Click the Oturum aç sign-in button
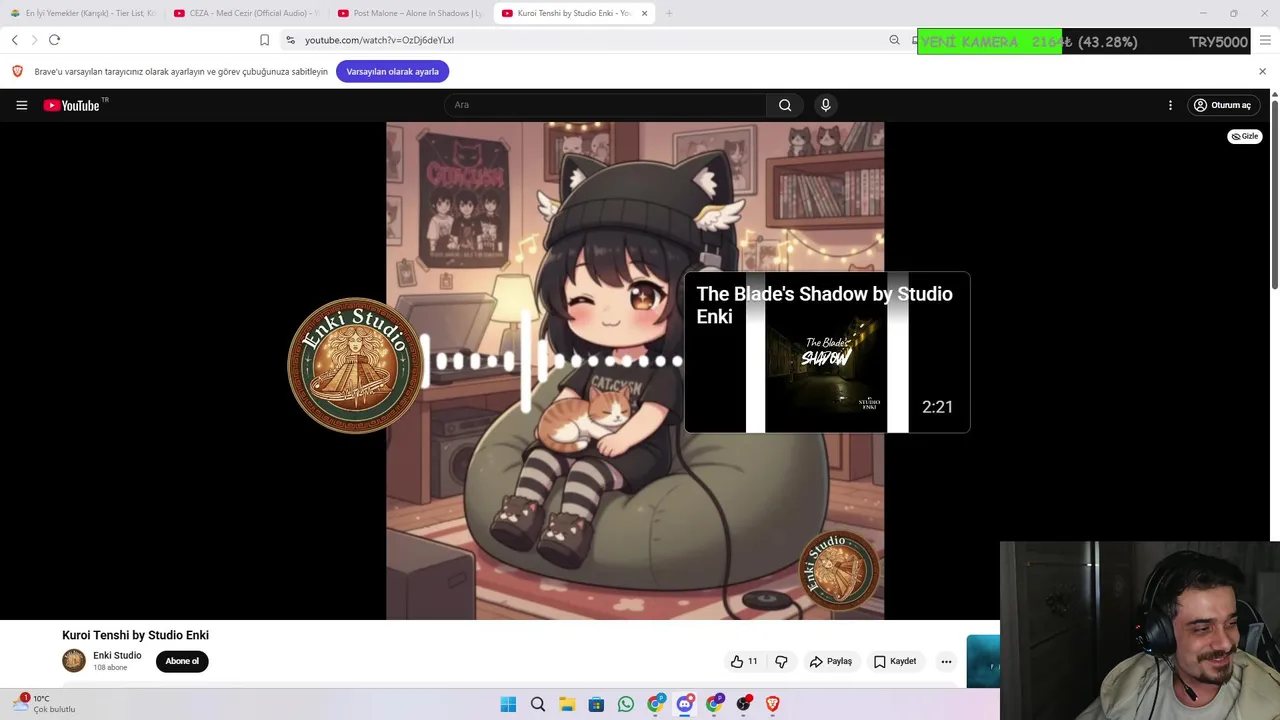 [x=1222, y=105]
